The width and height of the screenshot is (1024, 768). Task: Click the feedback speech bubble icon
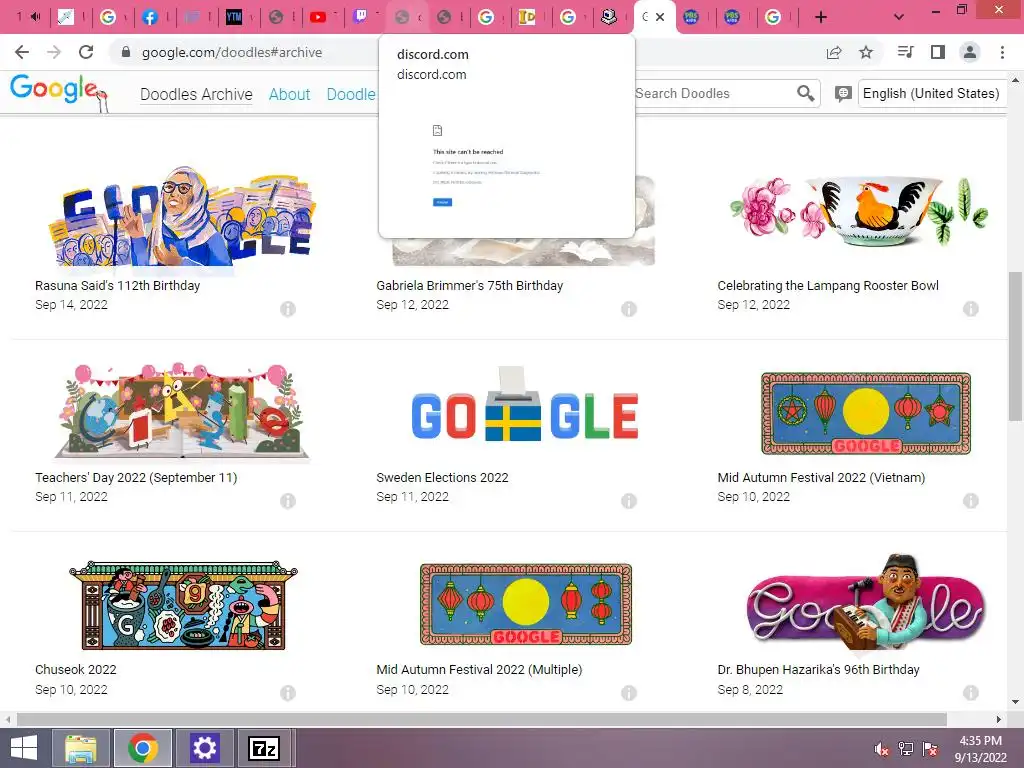843,94
